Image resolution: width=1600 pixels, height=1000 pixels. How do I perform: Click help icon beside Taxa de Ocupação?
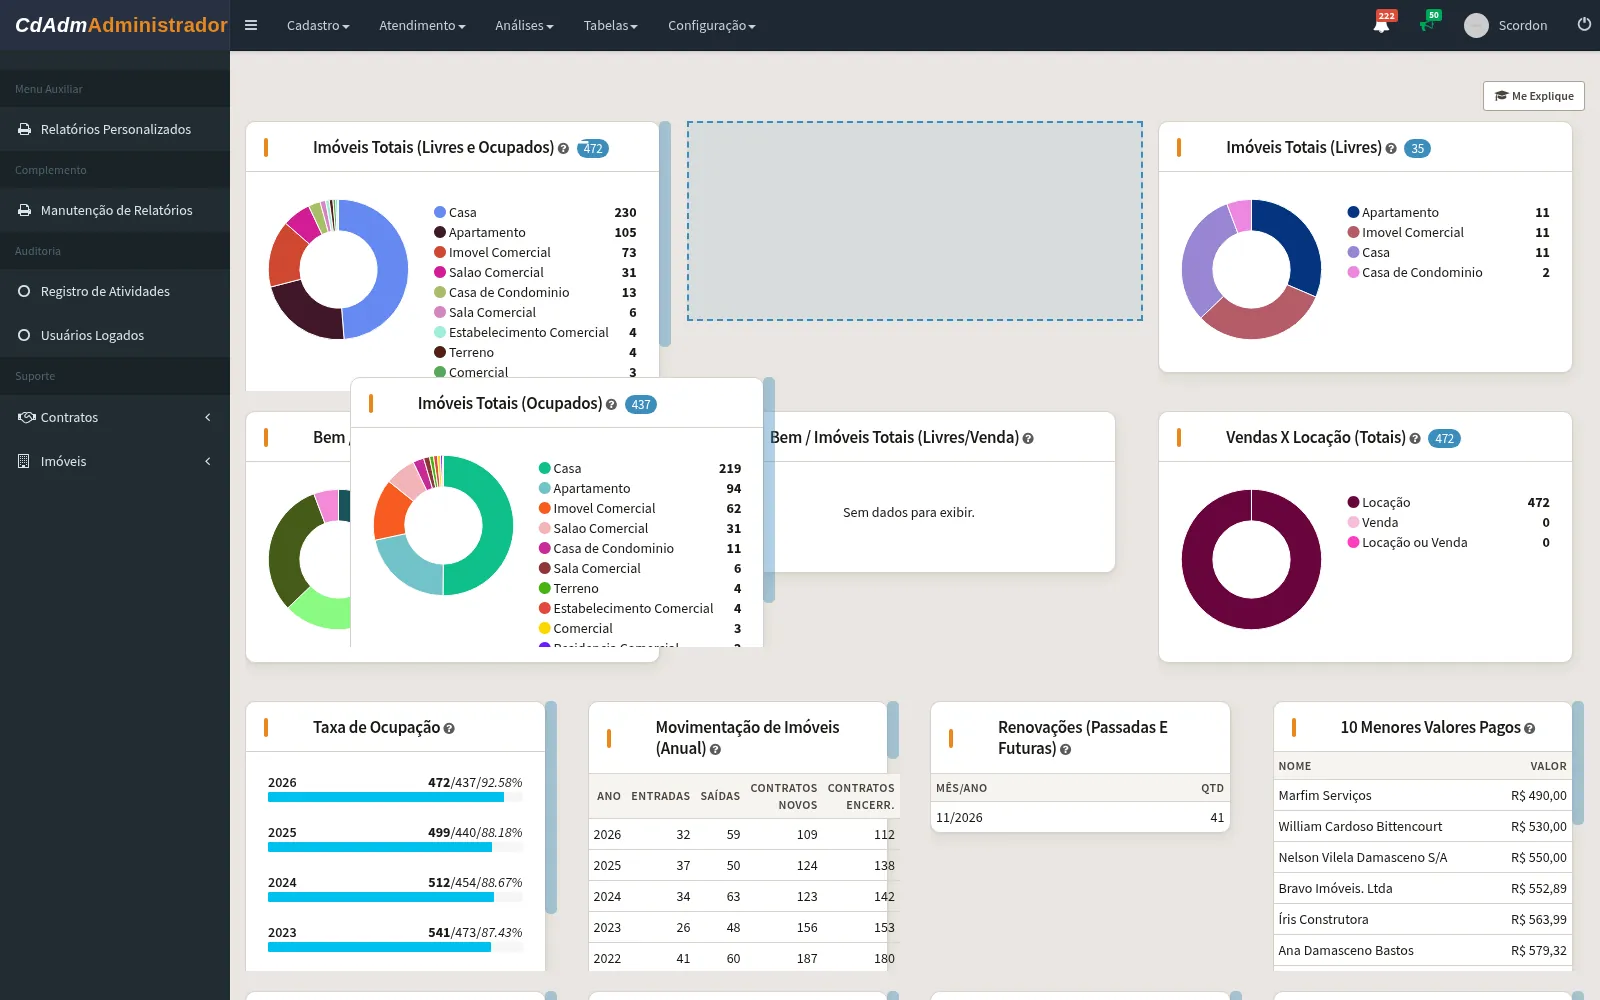point(449,729)
